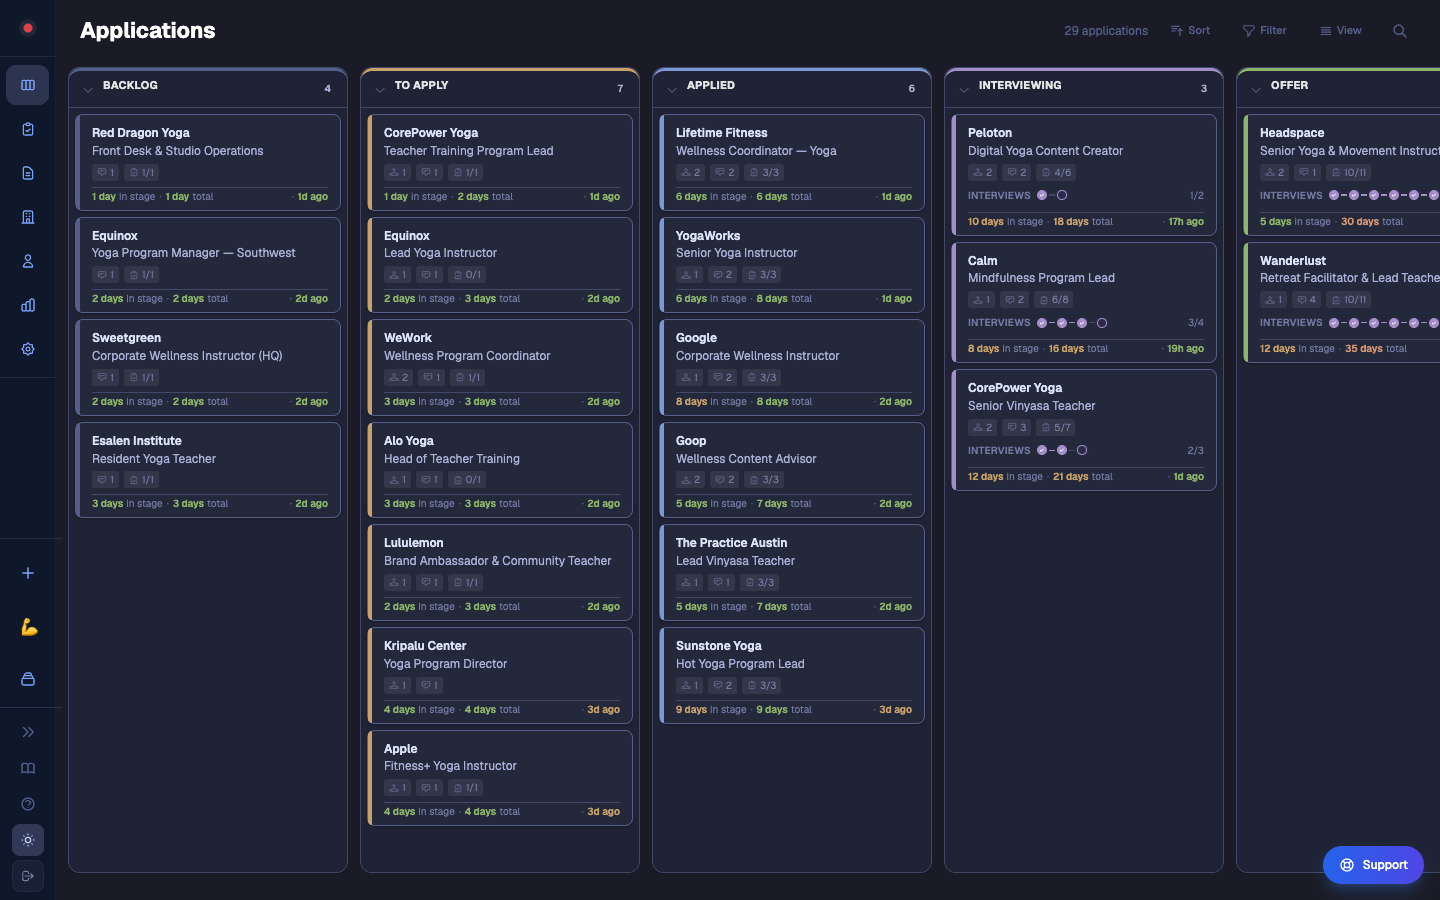Click the comments badge on the Goop card
The width and height of the screenshot is (1440, 900).
tap(724, 480)
